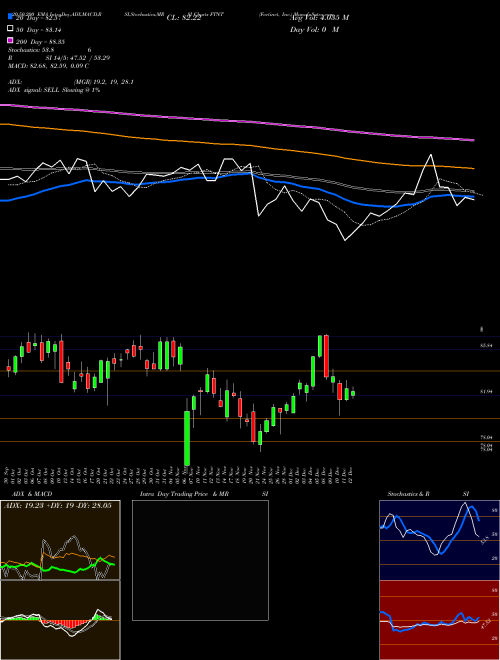Viewport: 500px width, 660px height.
Task: Click the 'CL: 82.22' closing price text
Action: [184, 18]
